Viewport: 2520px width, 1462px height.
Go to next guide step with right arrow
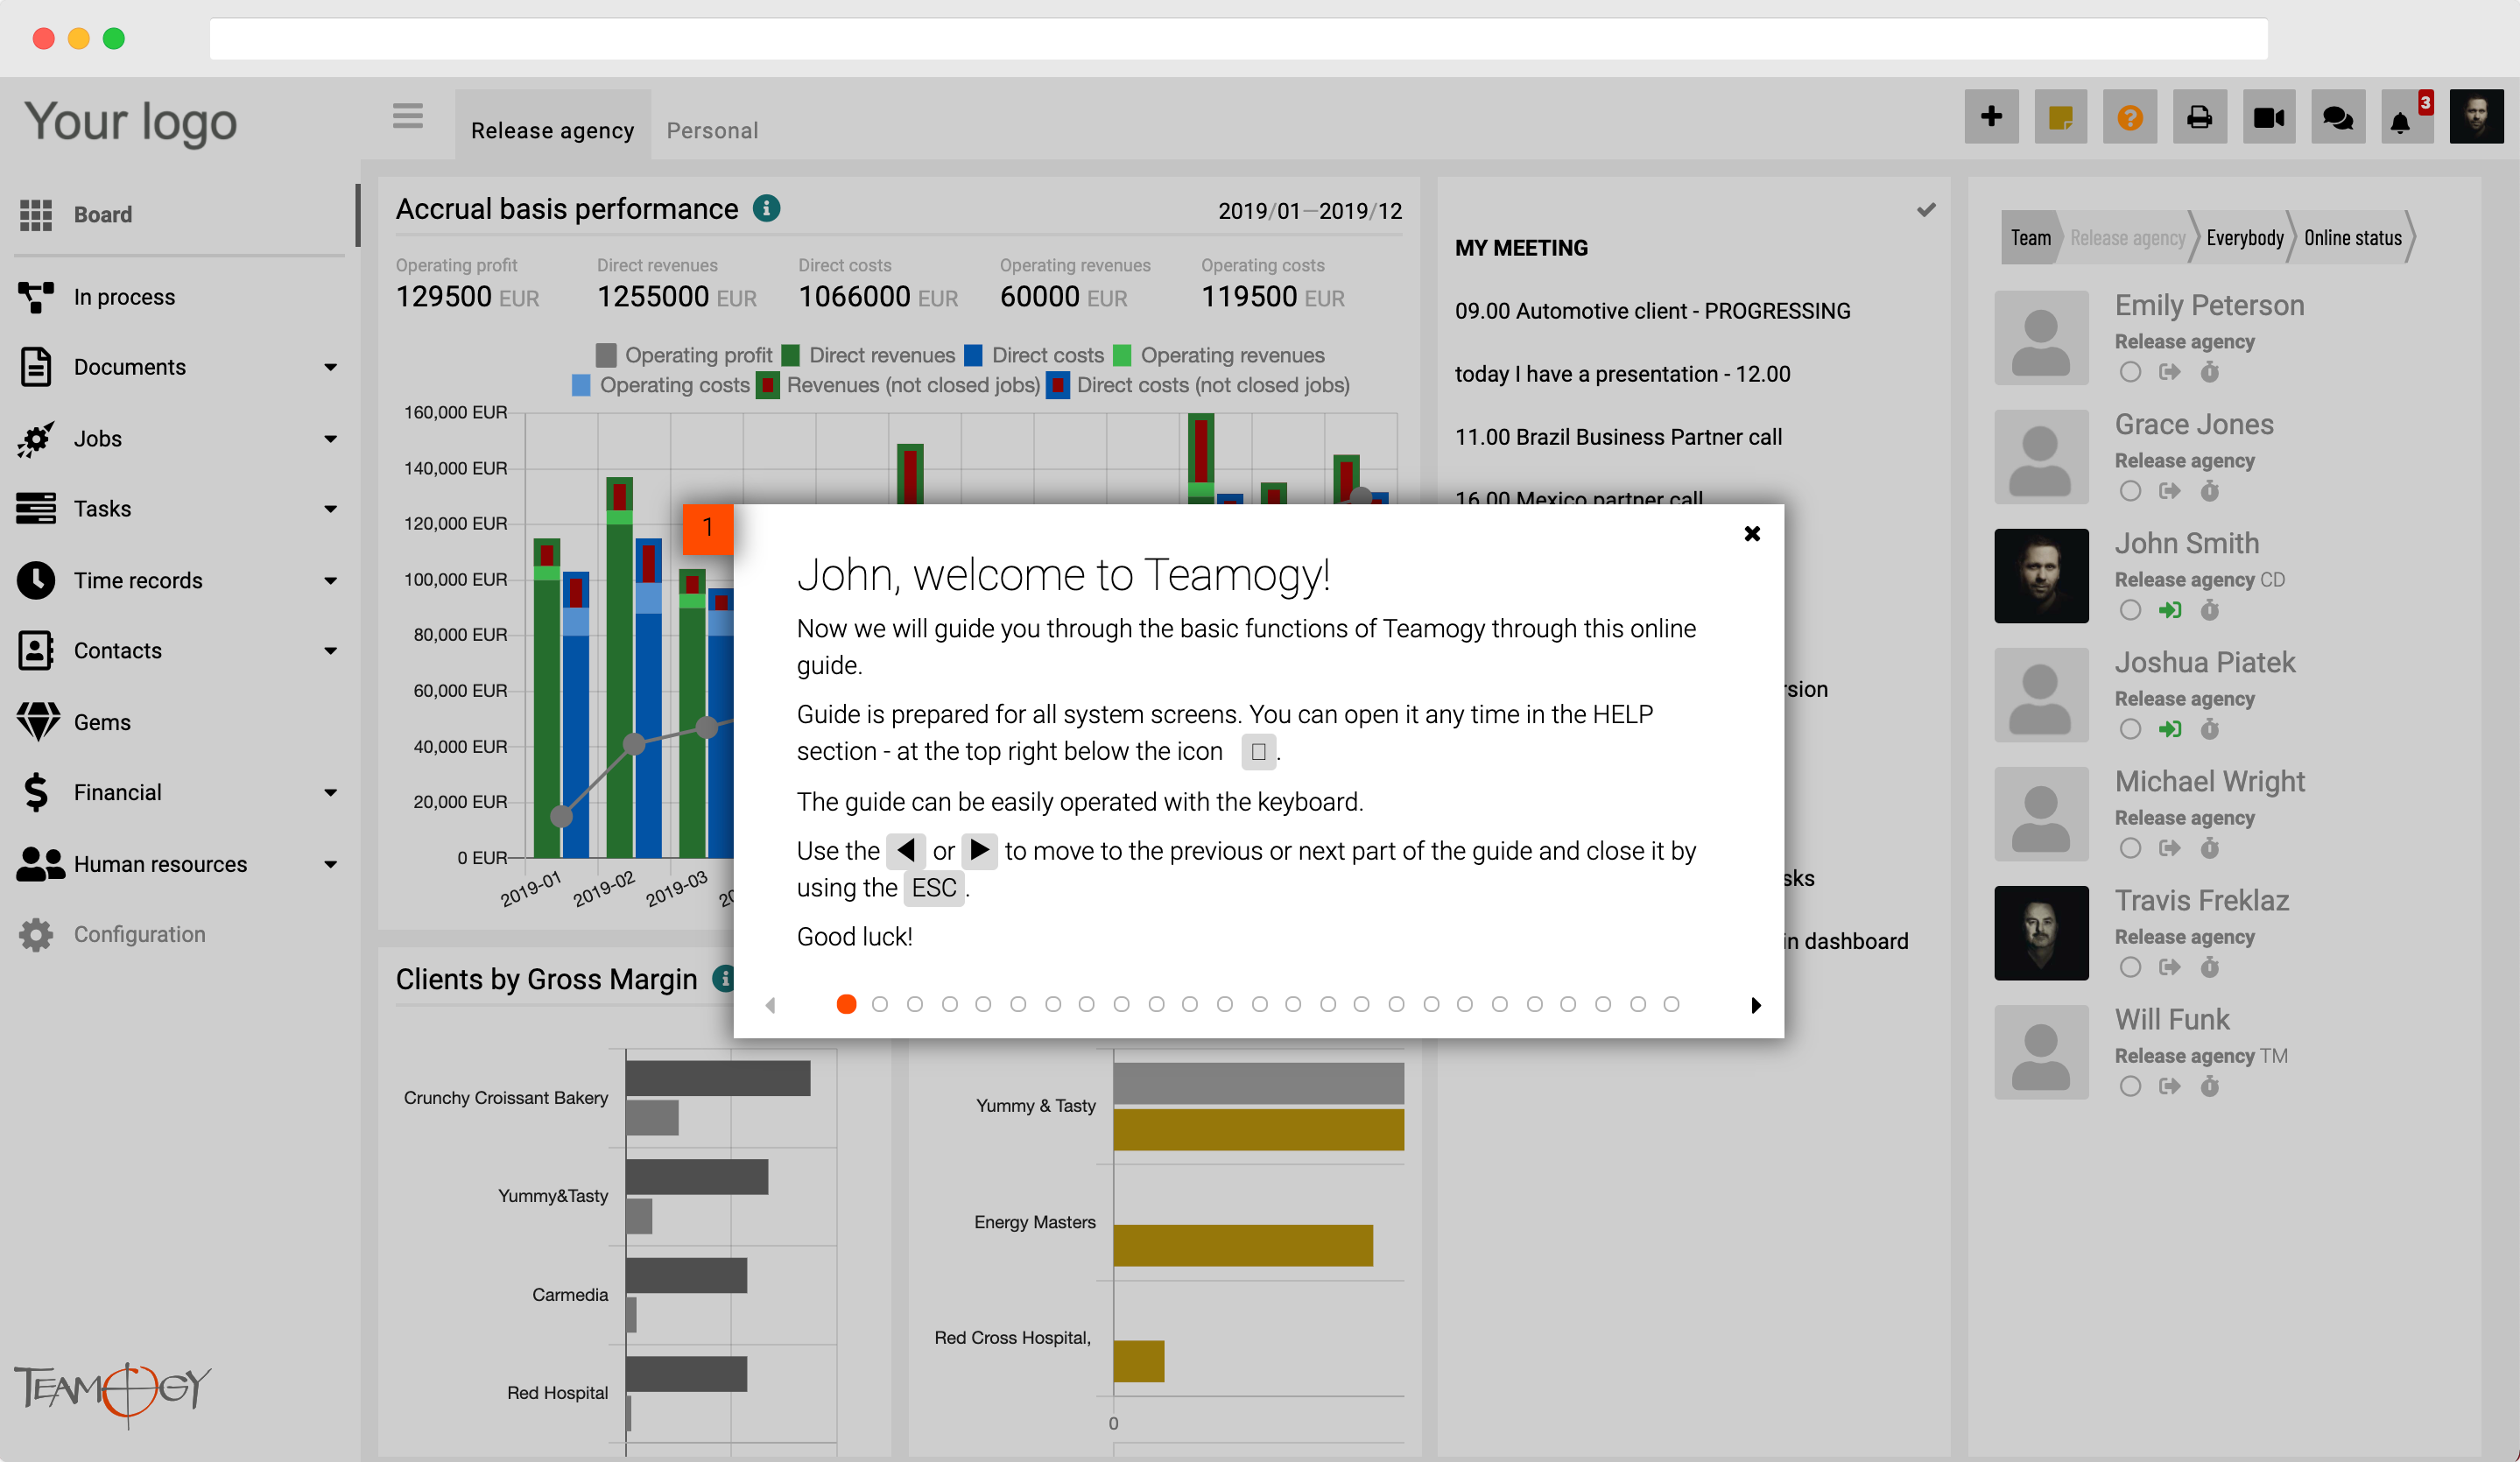pyautogui.click(x=1756, y=1005)
